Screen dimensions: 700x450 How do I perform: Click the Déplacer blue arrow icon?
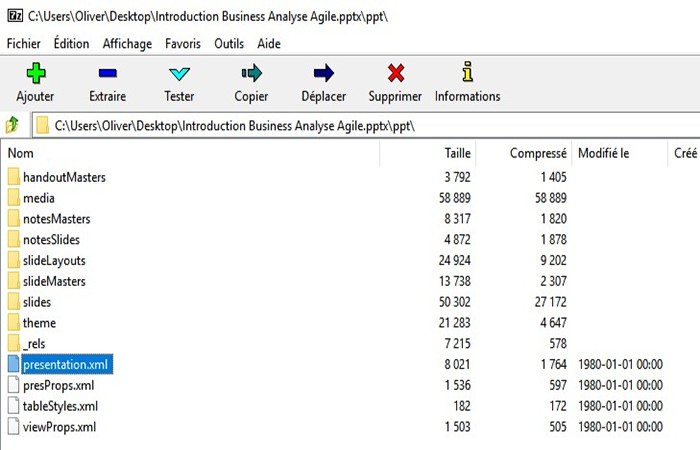(324, 73)
